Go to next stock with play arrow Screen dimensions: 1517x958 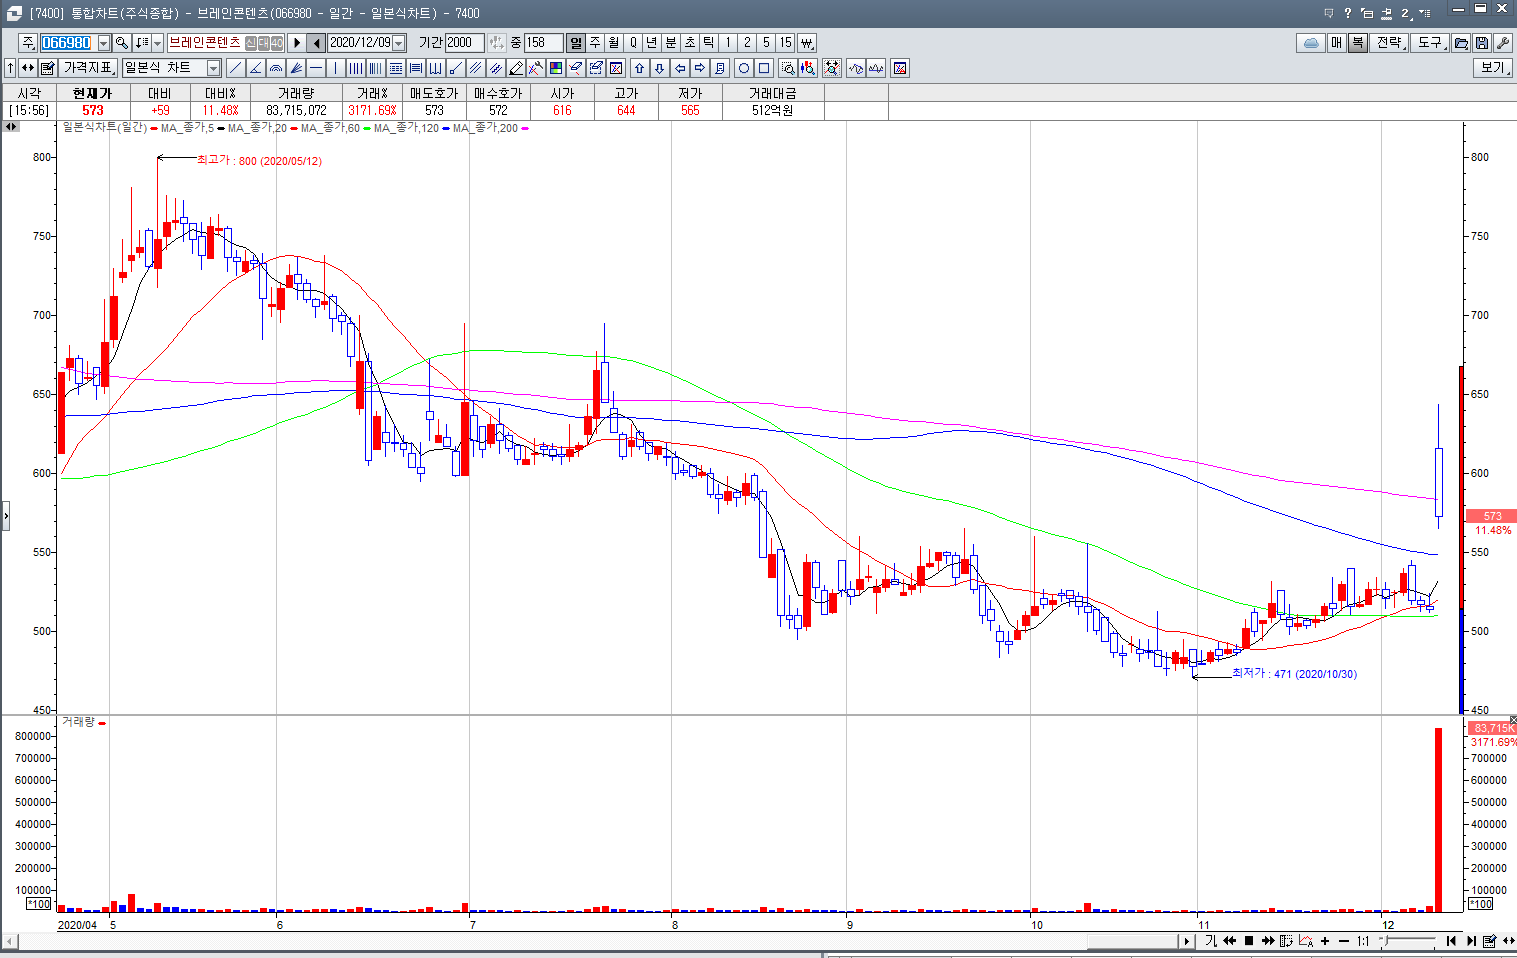(x=297, y=43)
